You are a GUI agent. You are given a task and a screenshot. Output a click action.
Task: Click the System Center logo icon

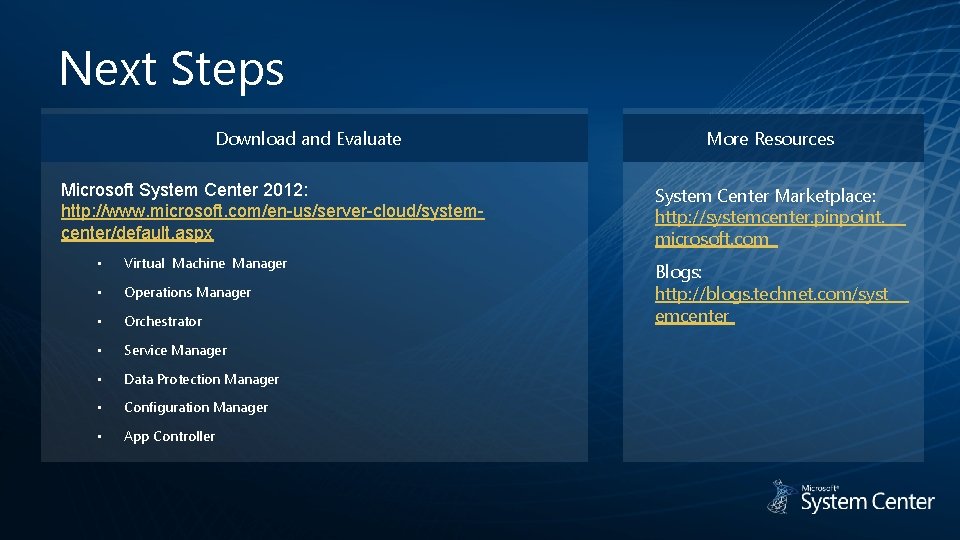(781, 497)
